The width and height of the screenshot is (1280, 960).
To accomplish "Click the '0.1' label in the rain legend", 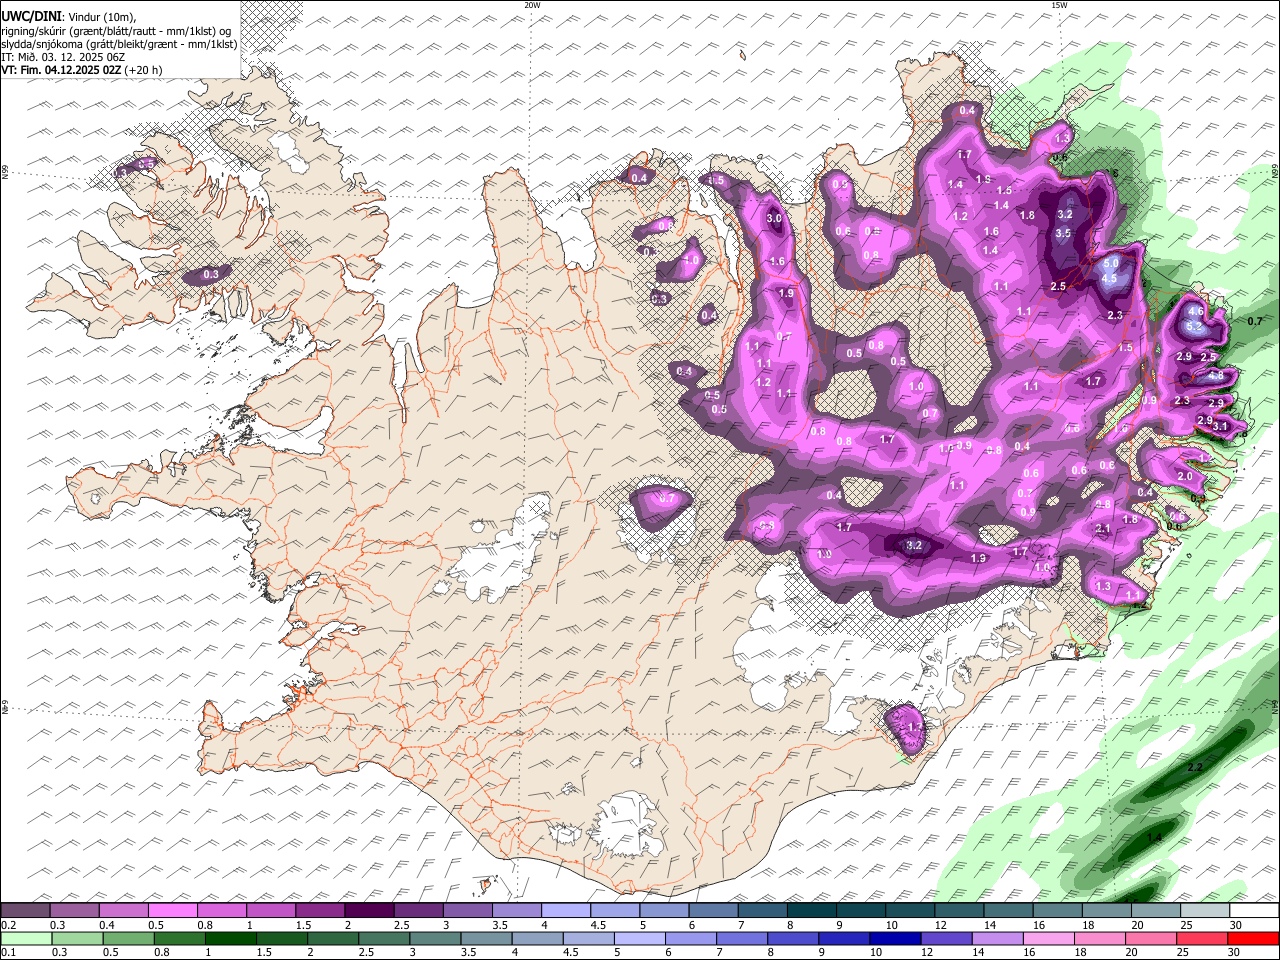I will pos(8,953).
